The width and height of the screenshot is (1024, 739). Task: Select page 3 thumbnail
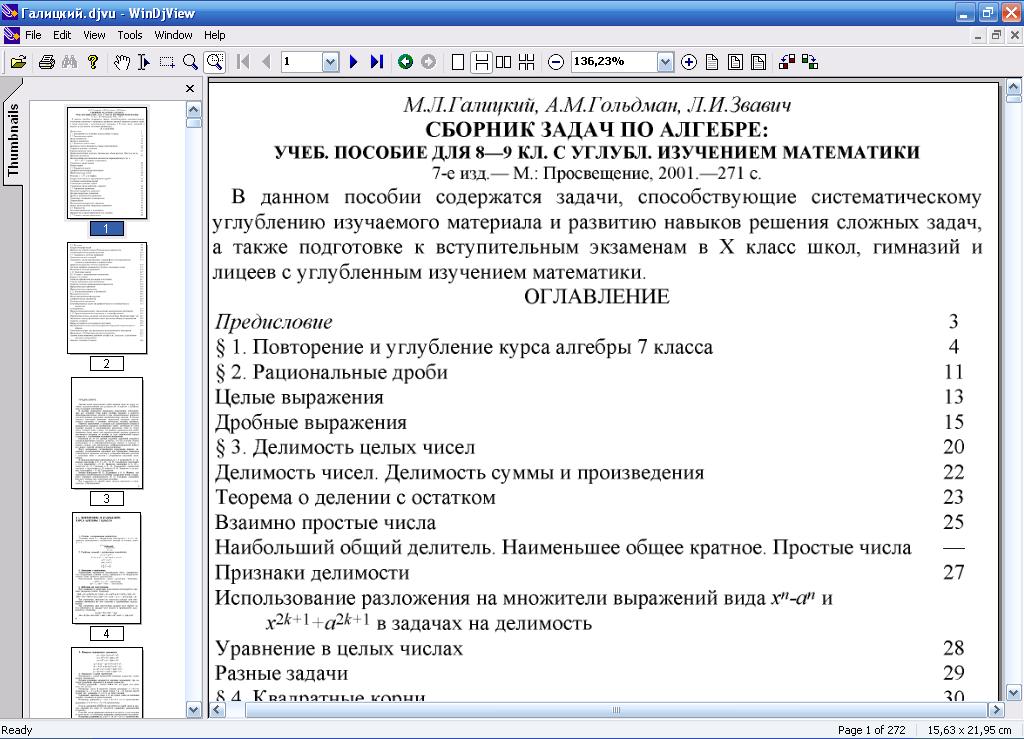(x=106, y=433)
